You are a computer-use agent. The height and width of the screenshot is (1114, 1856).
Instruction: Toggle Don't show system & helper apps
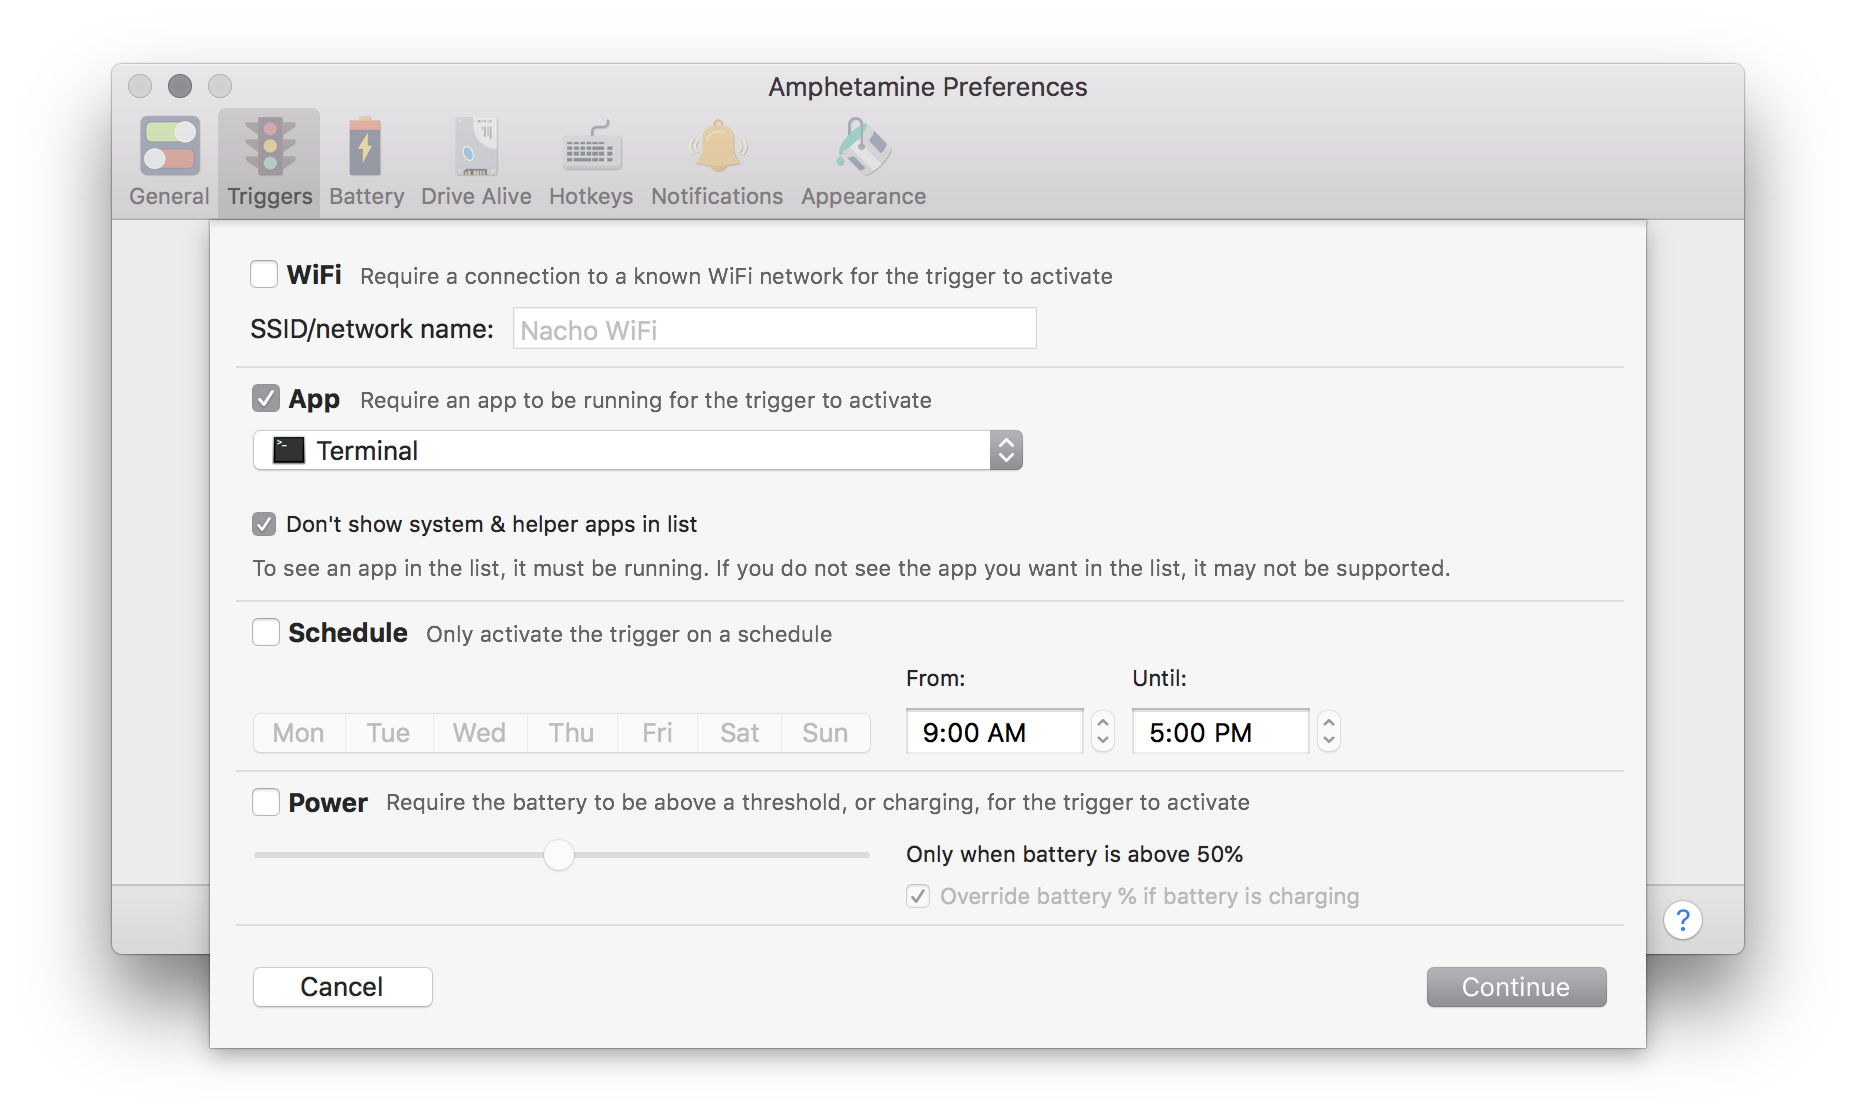click(x=264, y=523)
